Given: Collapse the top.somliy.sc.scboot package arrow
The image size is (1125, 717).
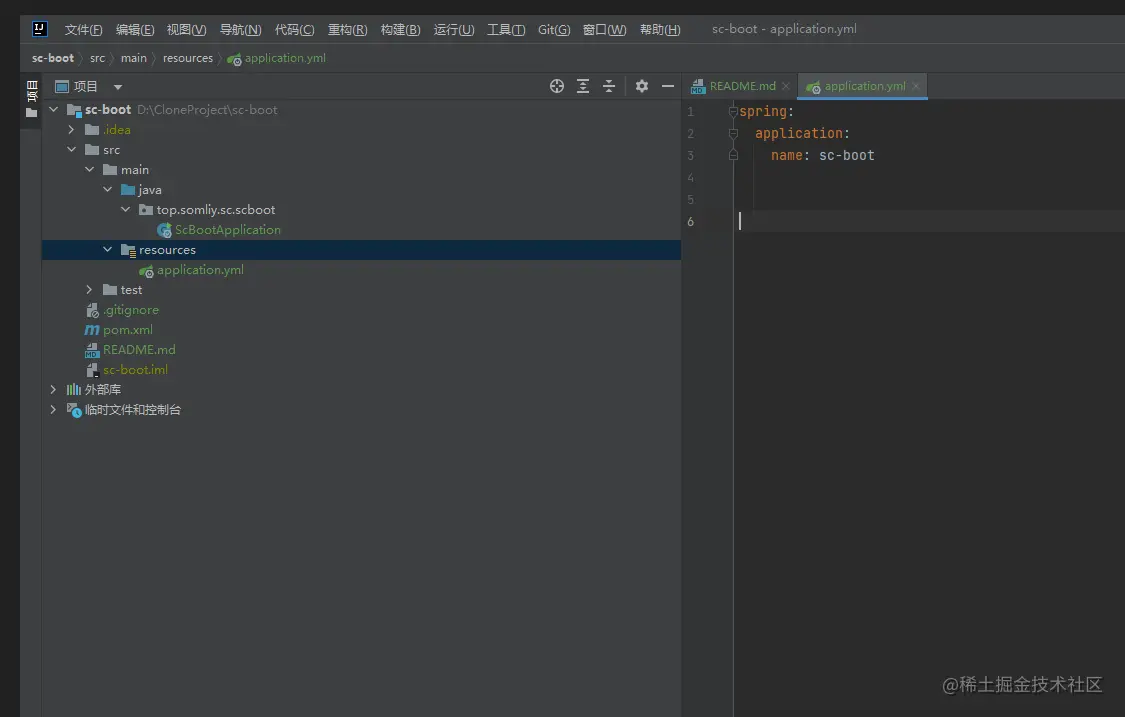Looking at the screenshot, I should click(x=125, y=210).
